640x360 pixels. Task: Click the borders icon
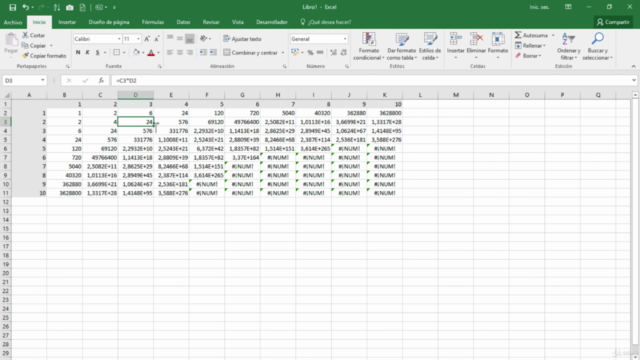point(116,52)
